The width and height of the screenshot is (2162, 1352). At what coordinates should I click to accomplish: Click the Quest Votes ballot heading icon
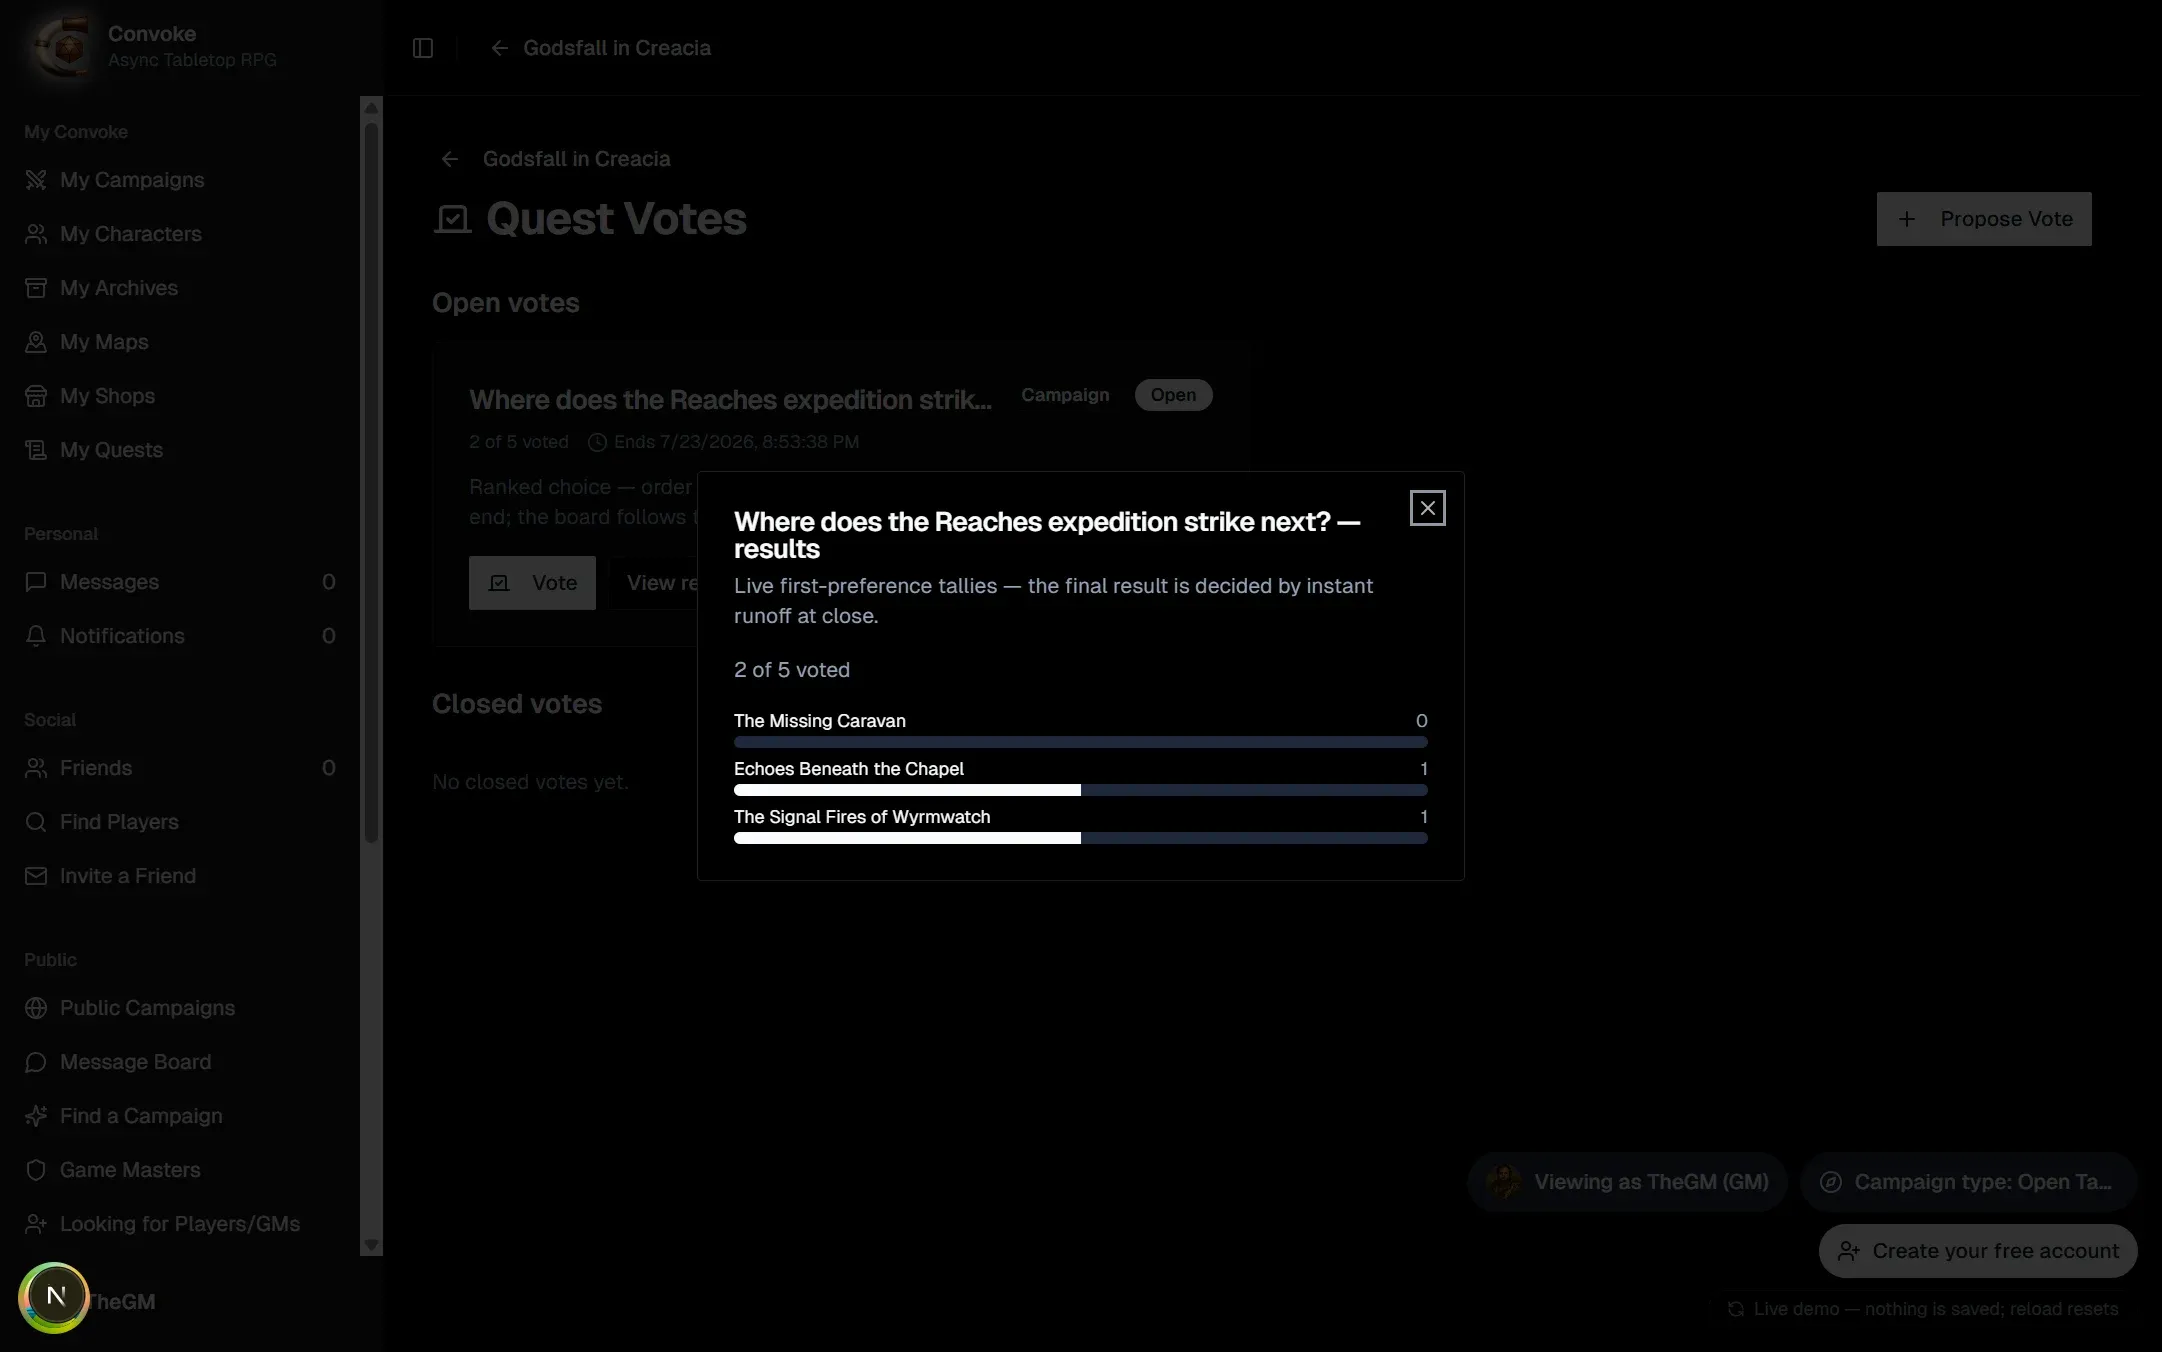click(452, 219)
